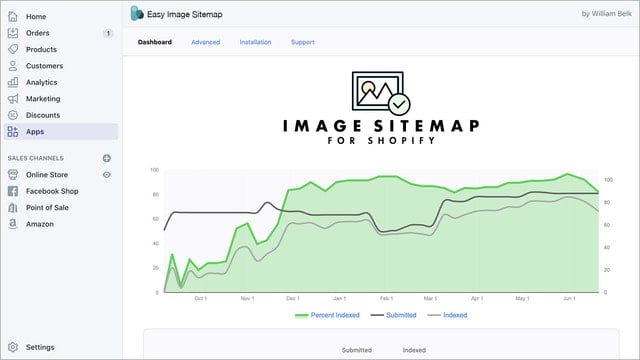Image resolution: width=640 pixels, height=360 pixels.
Task: Click the Dec 1 axis label
Action: point(293,298)
